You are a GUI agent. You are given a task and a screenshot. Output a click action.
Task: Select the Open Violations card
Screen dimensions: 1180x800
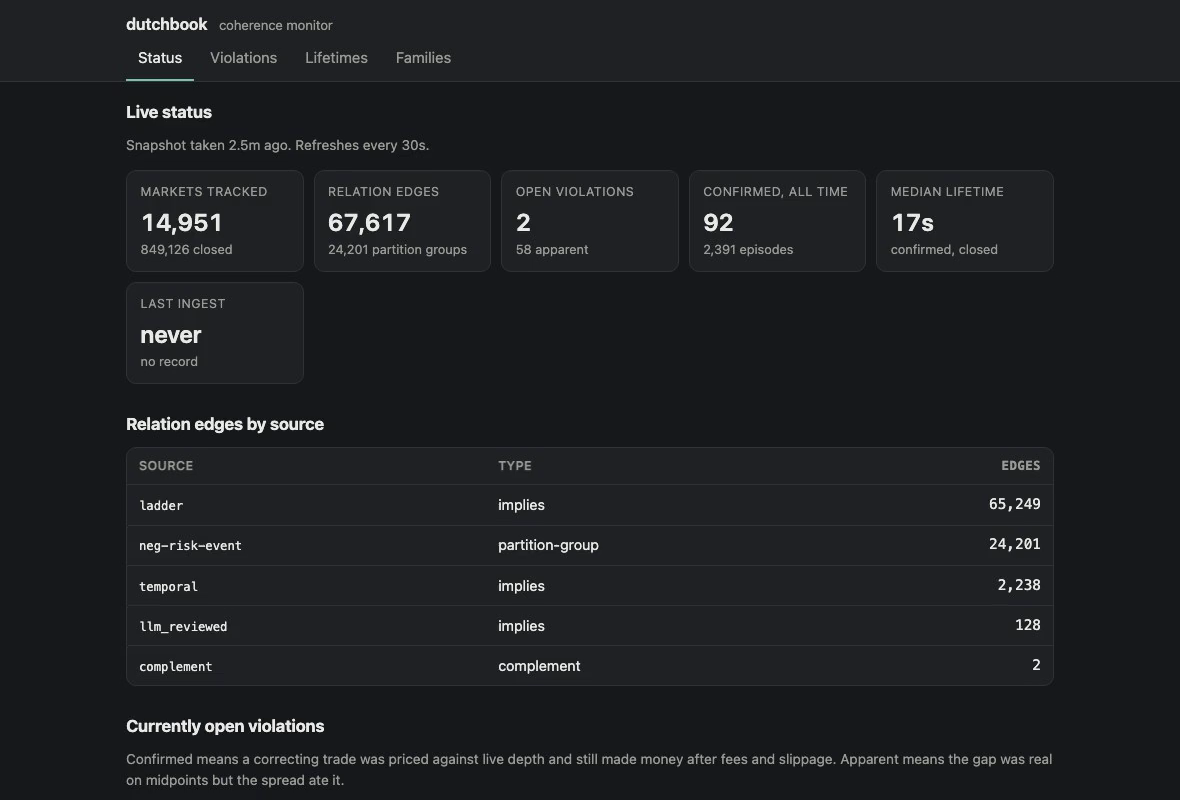tap(589, 221)
